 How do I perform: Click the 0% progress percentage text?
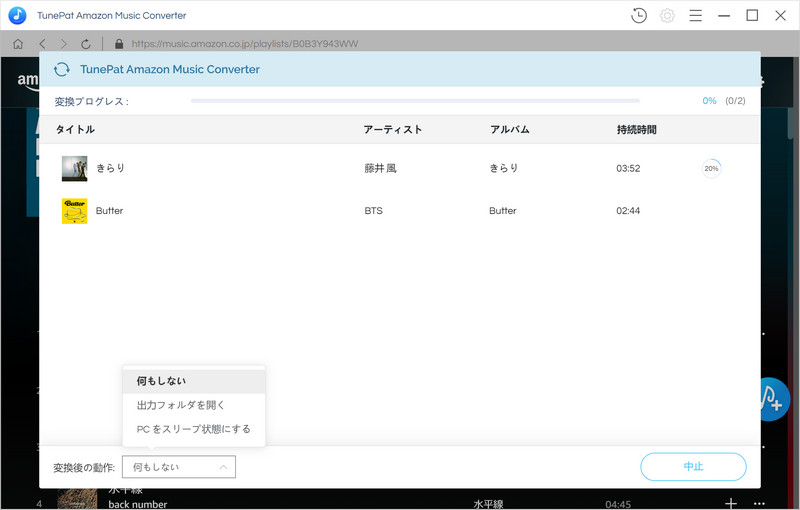point(709,101)
